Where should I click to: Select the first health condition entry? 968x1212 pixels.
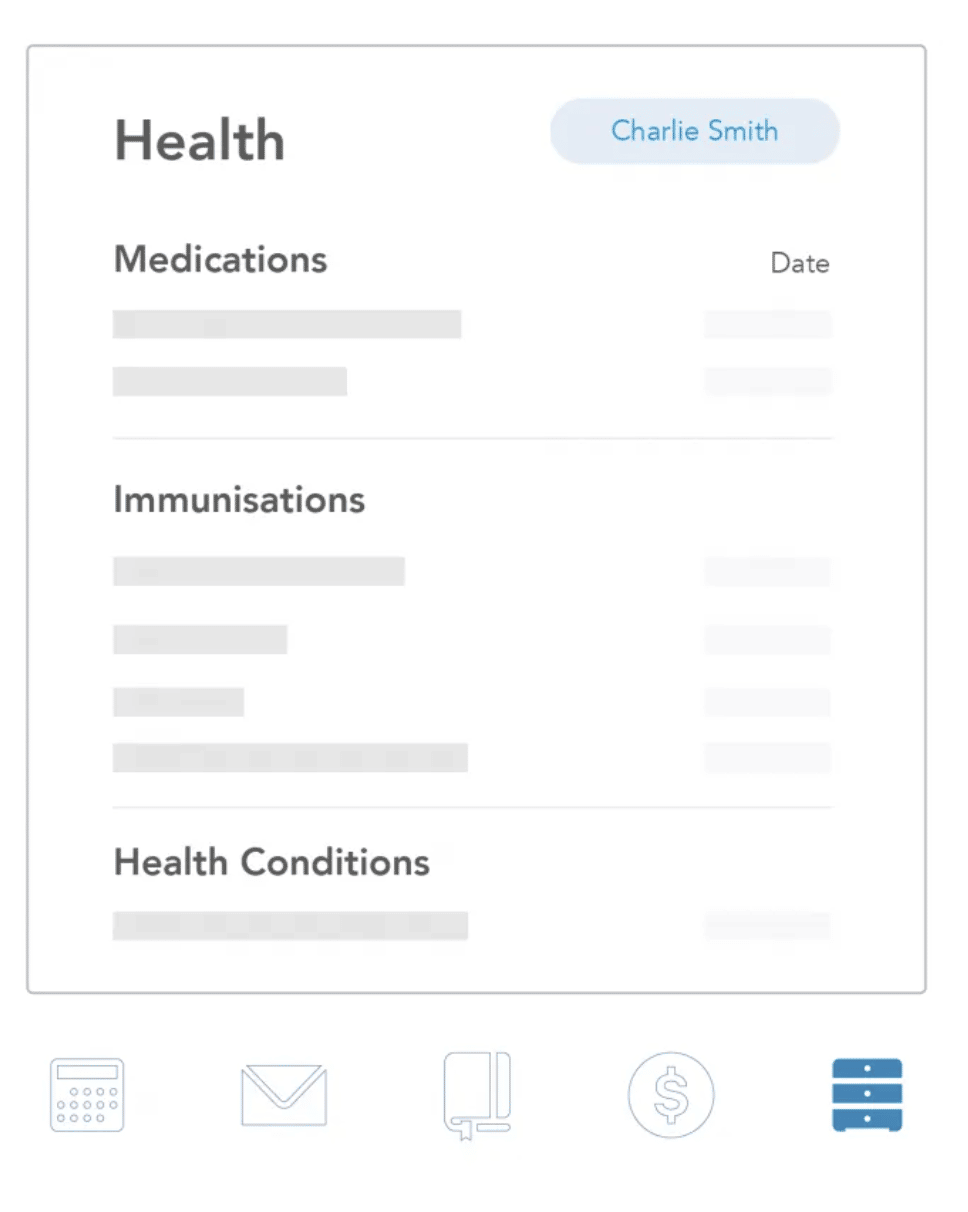(290, 926)
